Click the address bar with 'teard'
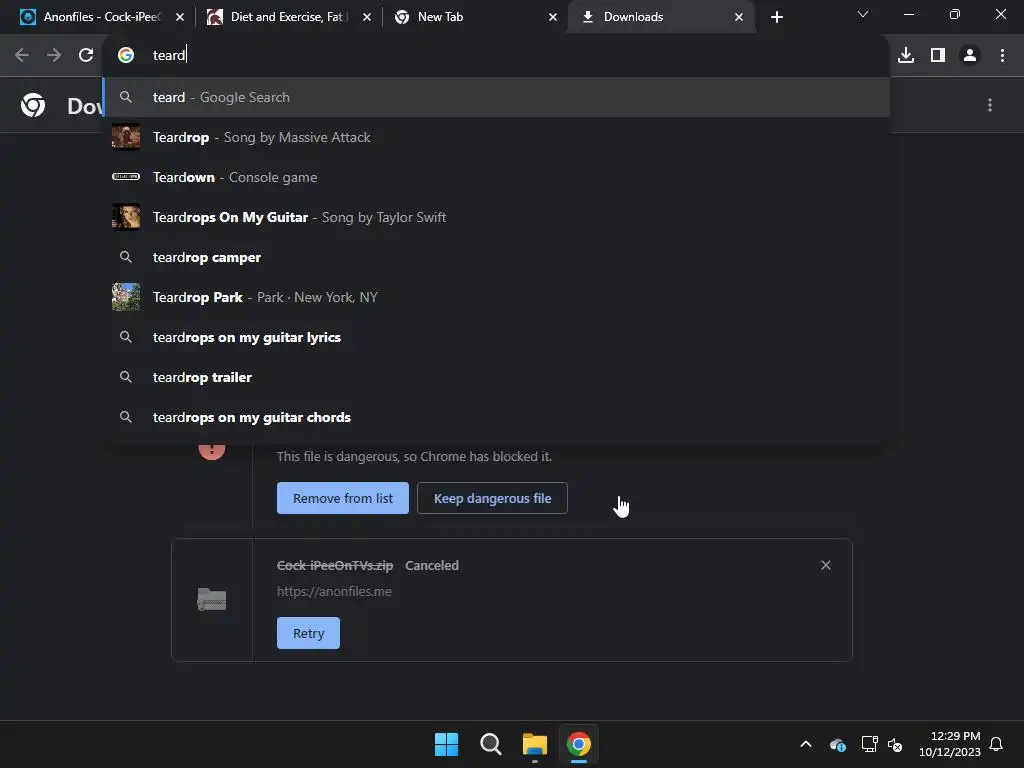 point(496,55)
